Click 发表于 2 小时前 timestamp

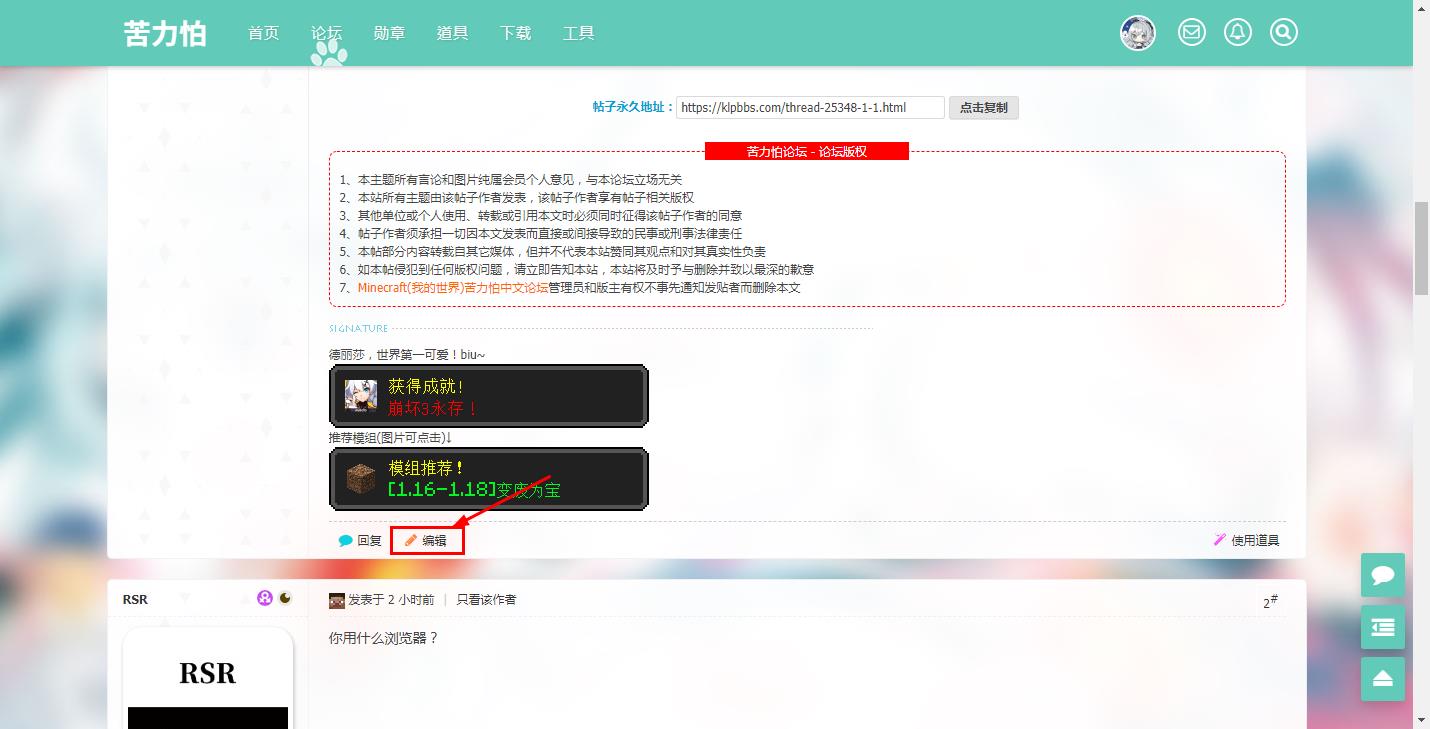391,600
